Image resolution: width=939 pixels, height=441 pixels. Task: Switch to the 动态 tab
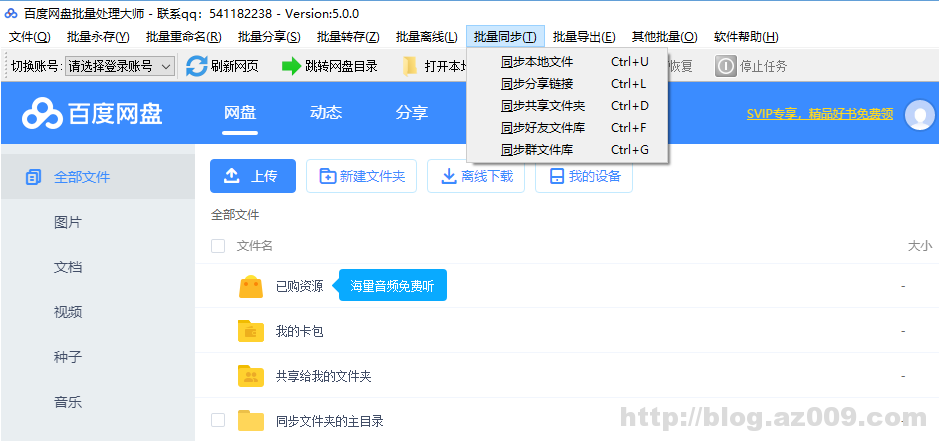[x=326, y=113]
